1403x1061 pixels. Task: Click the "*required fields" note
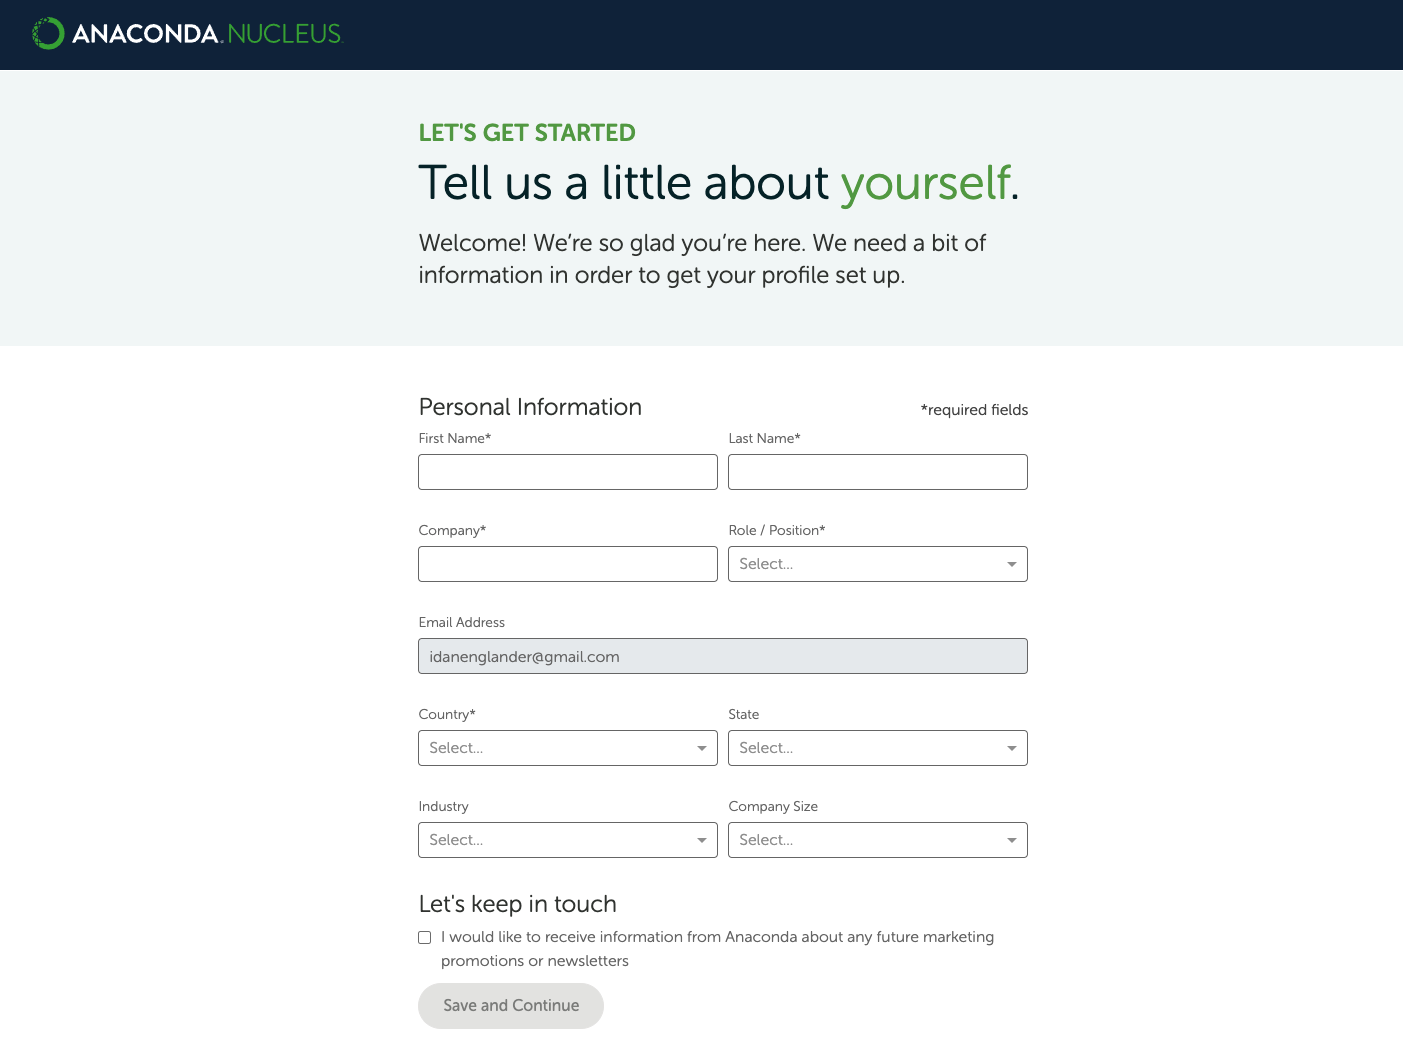coord(974,410)
